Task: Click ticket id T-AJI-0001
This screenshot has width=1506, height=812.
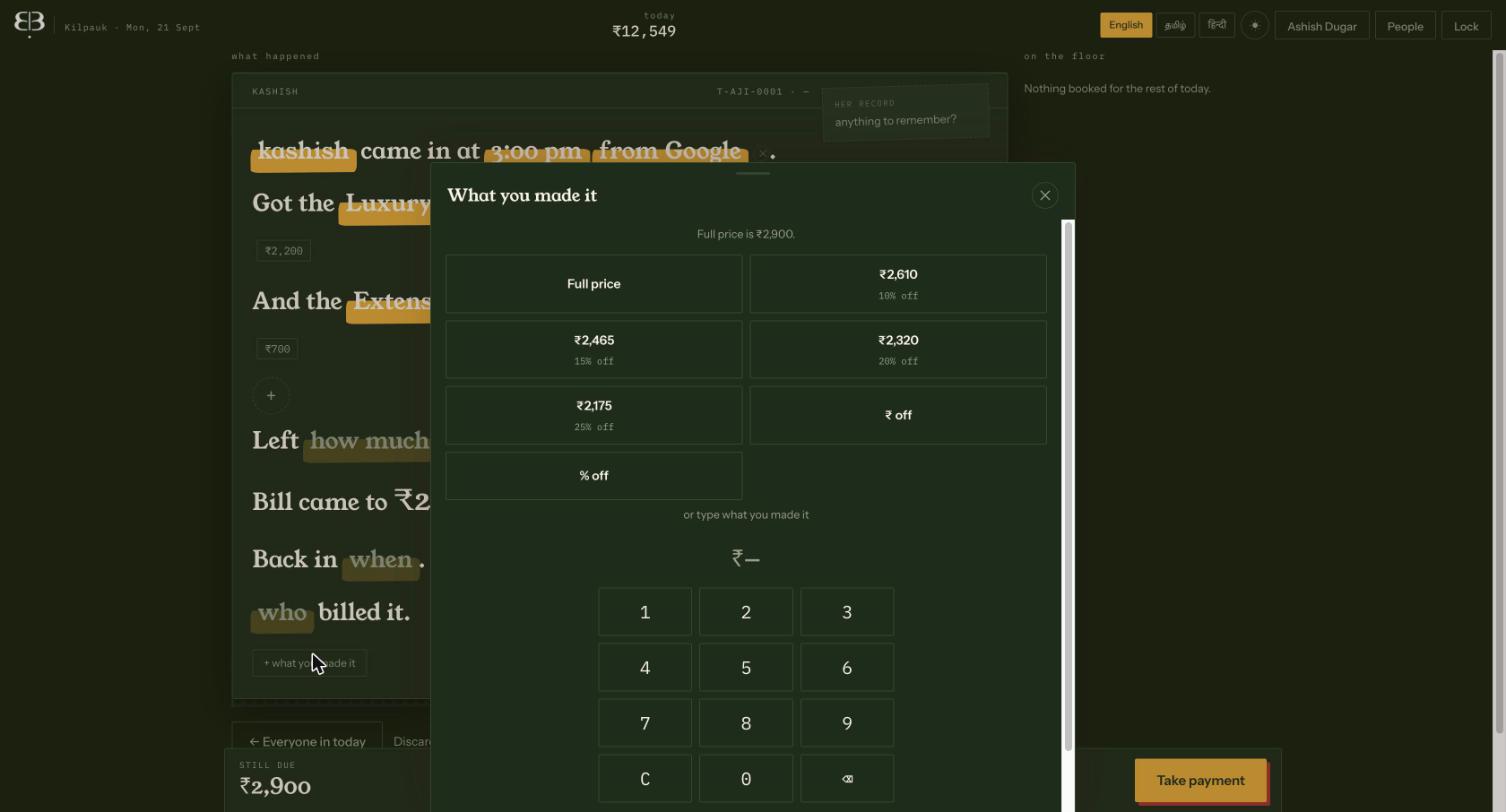Action: point(750,92)
